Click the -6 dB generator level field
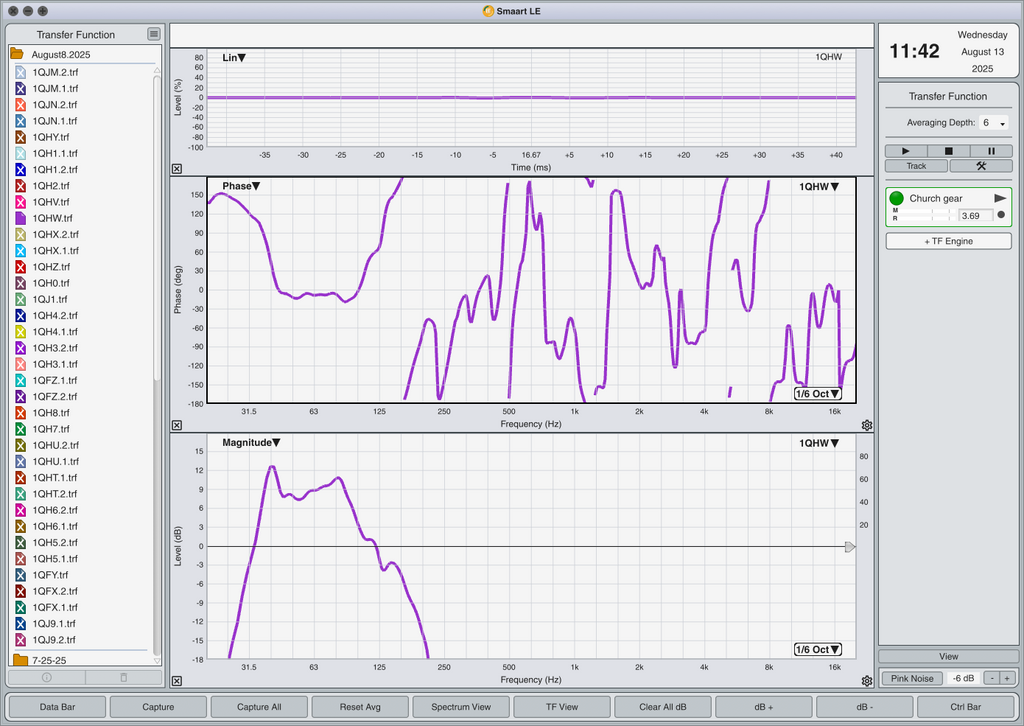 coord(963,678)
